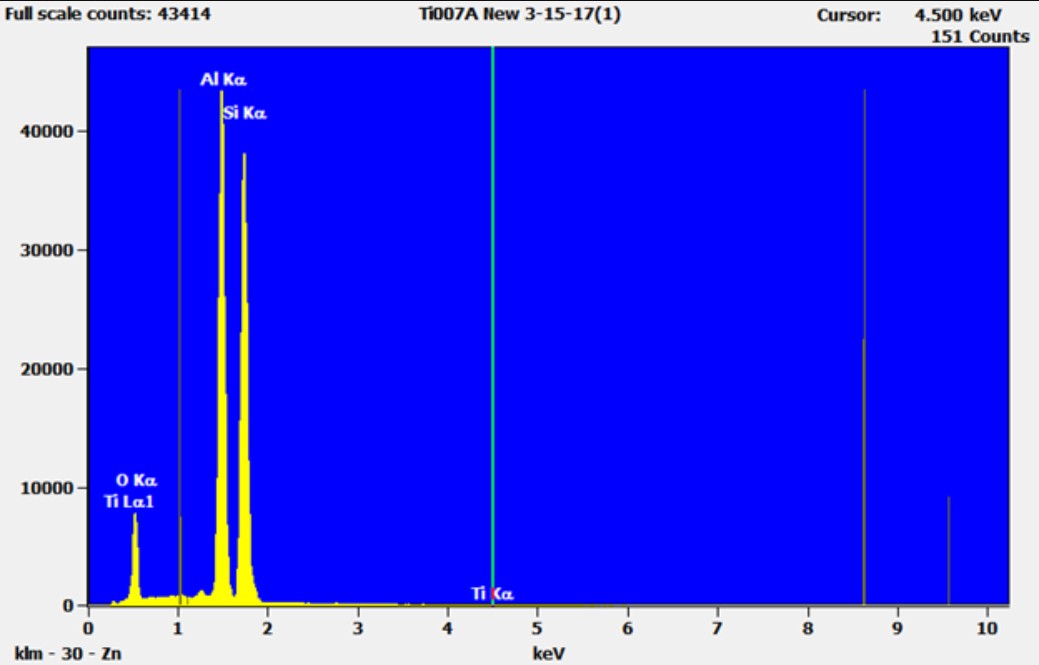Click the 10 keV x-axis tick label
The height and width of the screenshot is (665, 1039).
click(x=987, y=628)
